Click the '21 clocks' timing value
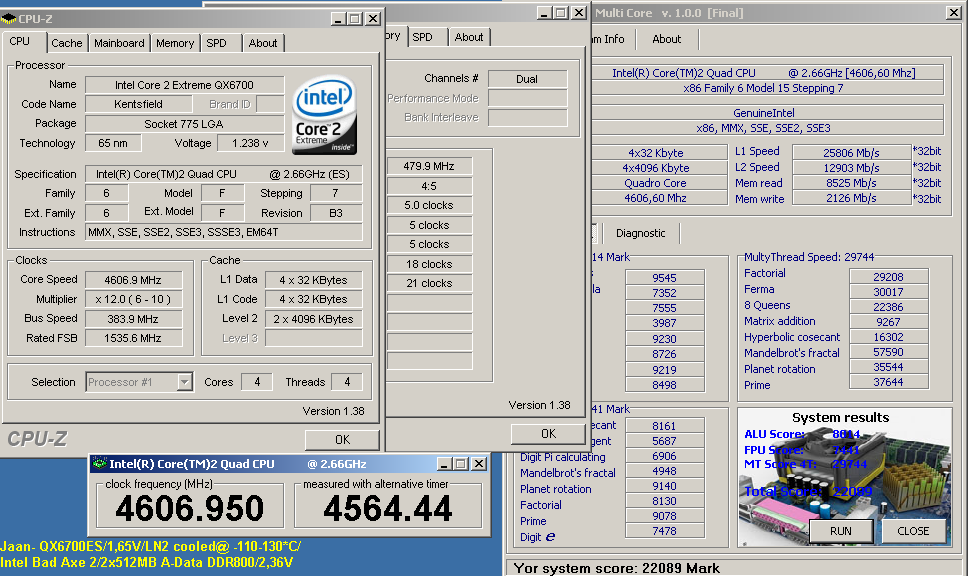Viewport: 968px width, 576px height. click(x=429, y=283)
